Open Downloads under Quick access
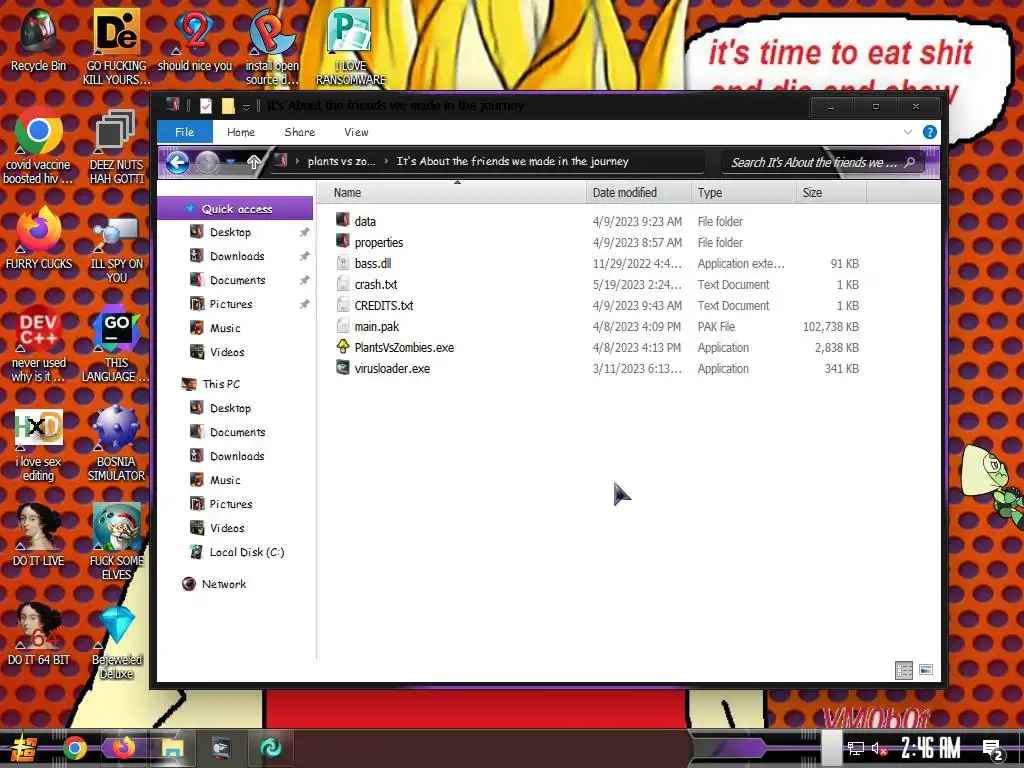Image resolution: width=1024 pixels, height=768 pixels. pyautogui.click(x=236, y=256)
